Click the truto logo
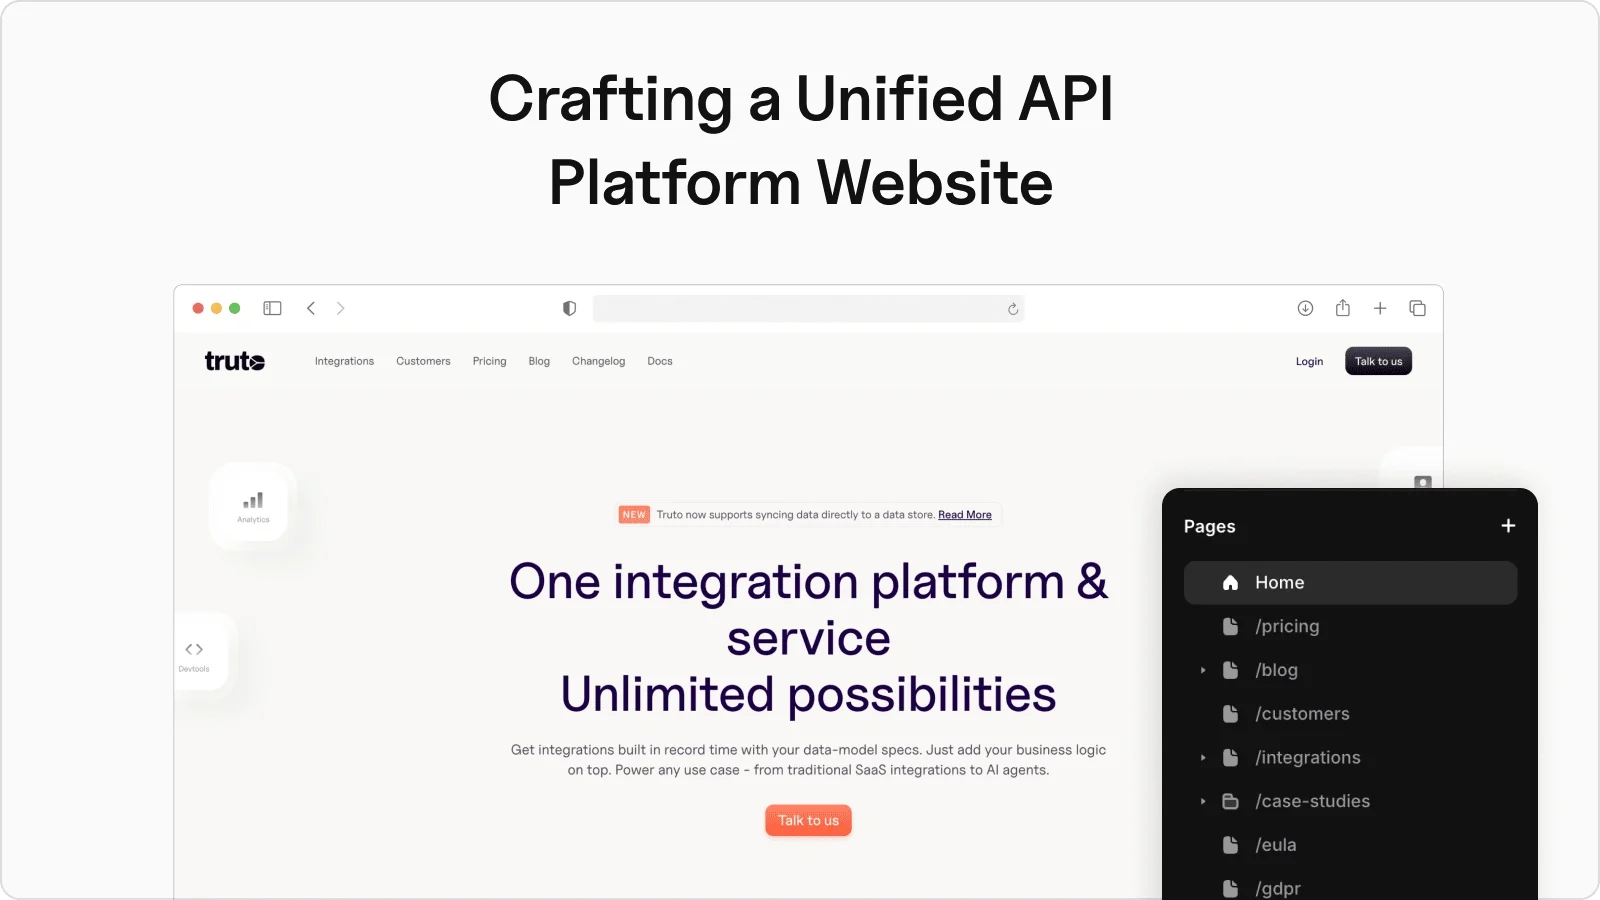The image size is (1600, 900). pyautogui.click(x=235, y=361)
